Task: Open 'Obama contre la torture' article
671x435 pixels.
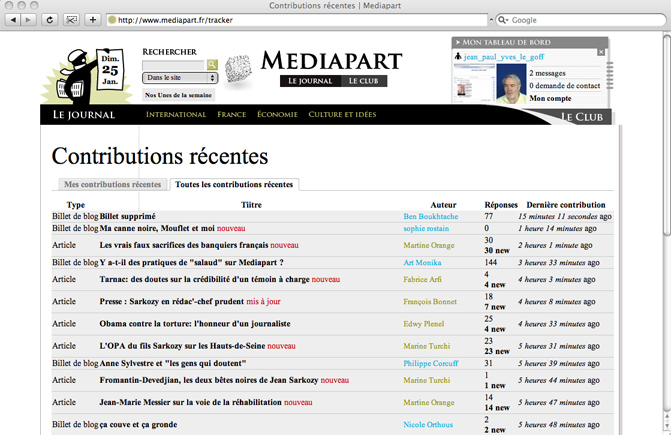Action: (195, 324)
